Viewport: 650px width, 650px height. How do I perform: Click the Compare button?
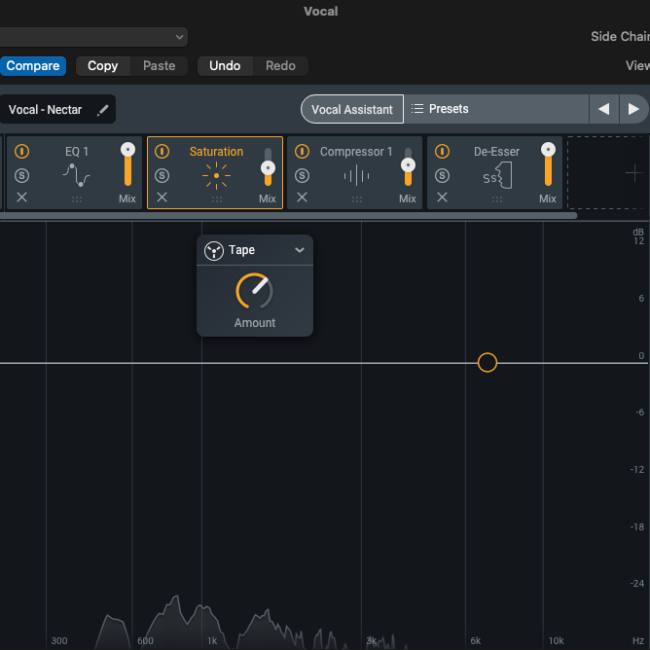33,66
